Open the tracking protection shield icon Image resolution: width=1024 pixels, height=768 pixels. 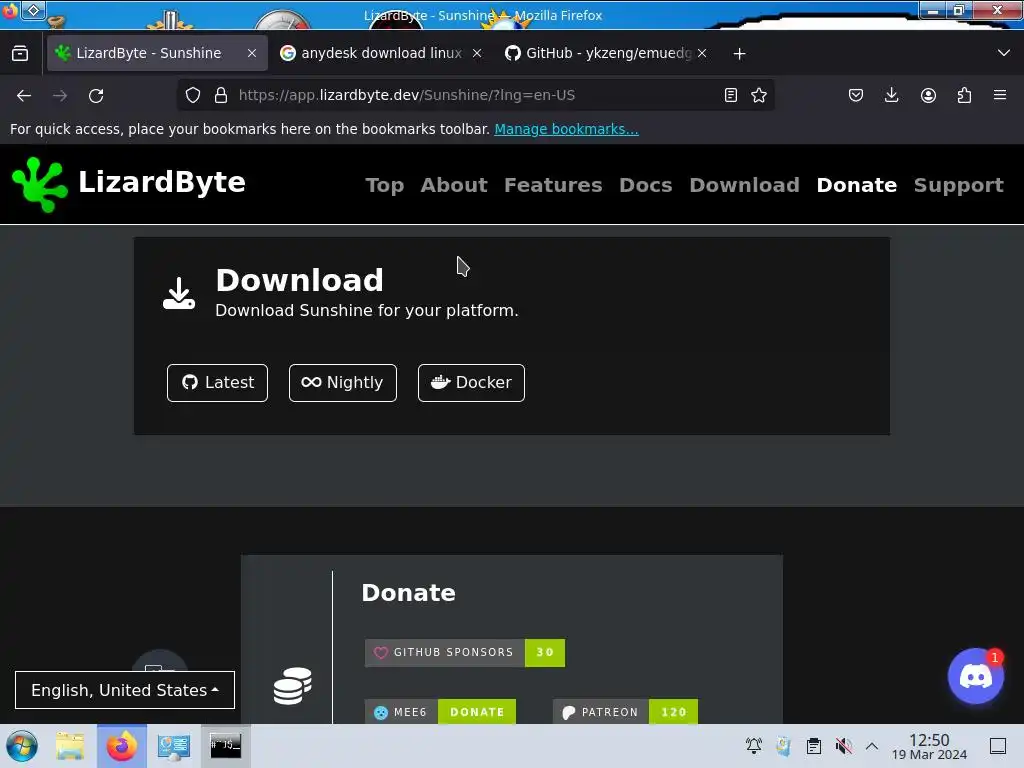(193, 95)
